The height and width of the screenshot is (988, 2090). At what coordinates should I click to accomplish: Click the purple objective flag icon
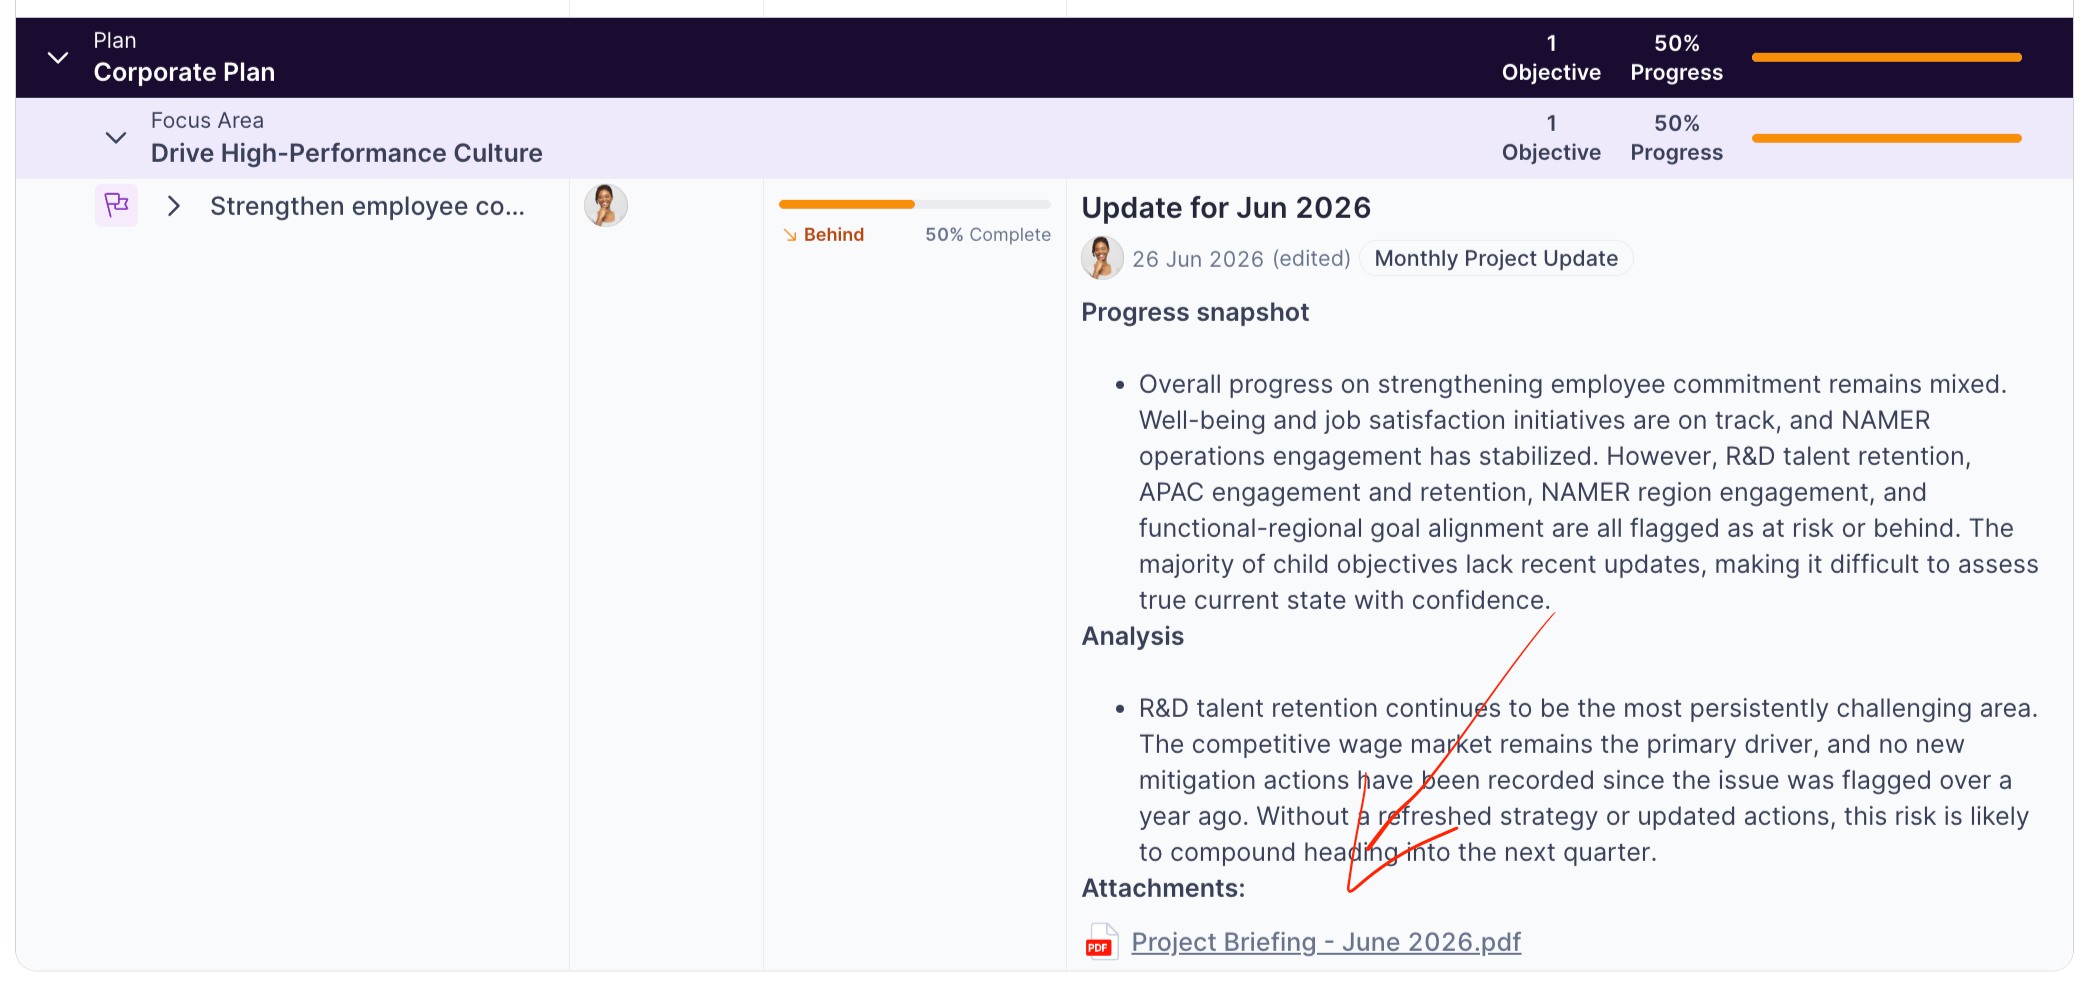click(x=116, y=205)
